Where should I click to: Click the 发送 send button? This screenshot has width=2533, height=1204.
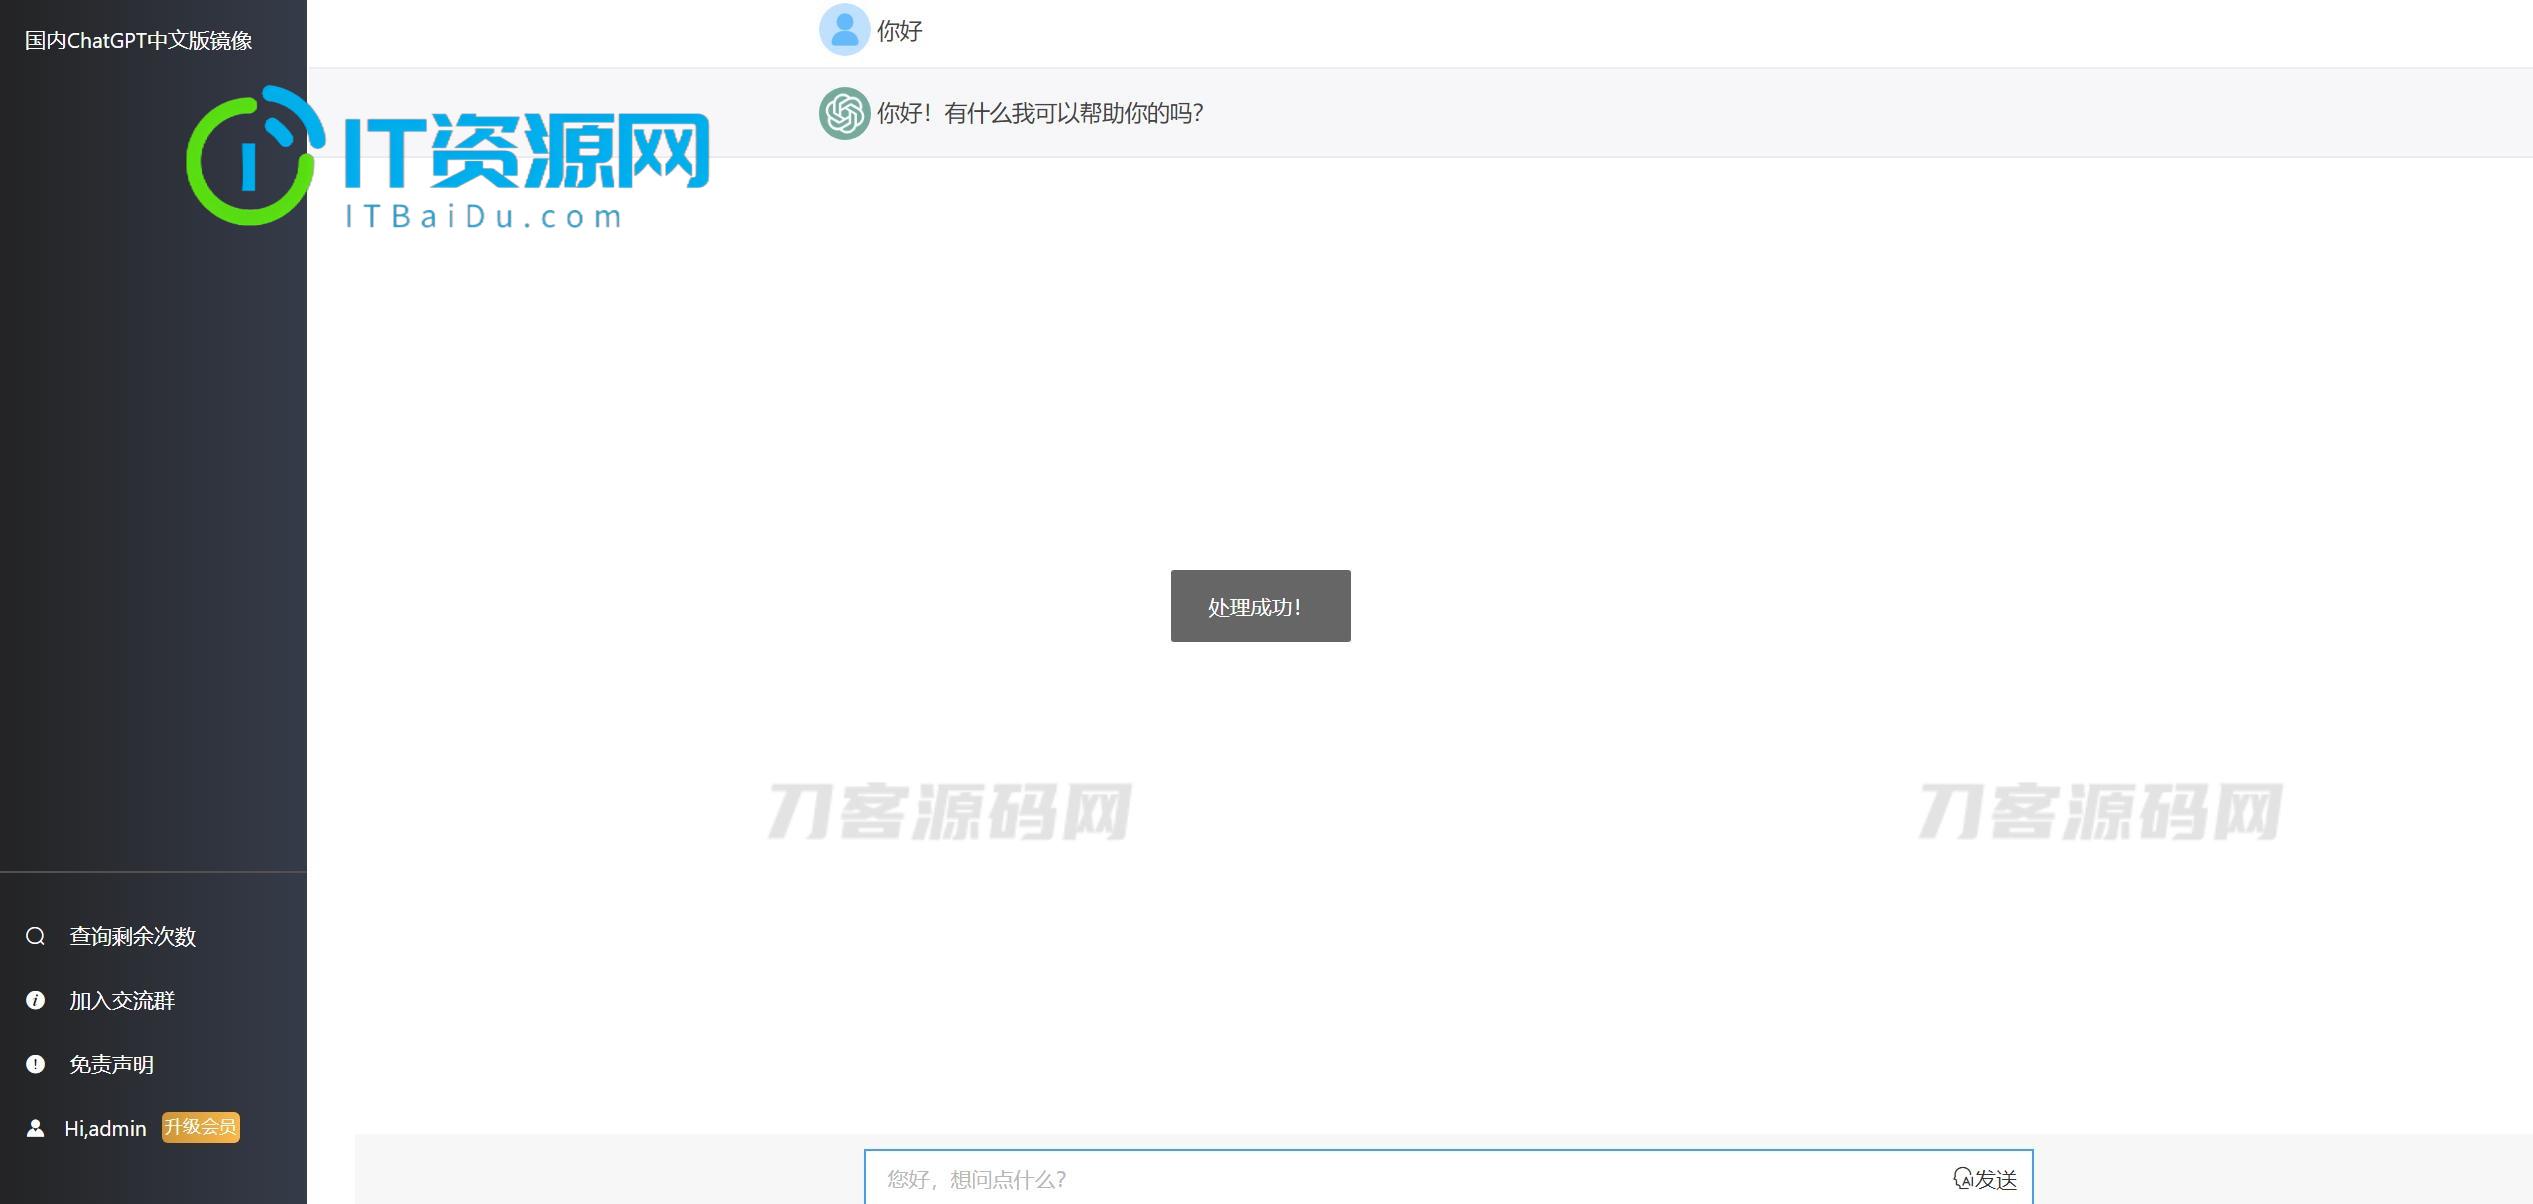click(x=1985, y=1179)
